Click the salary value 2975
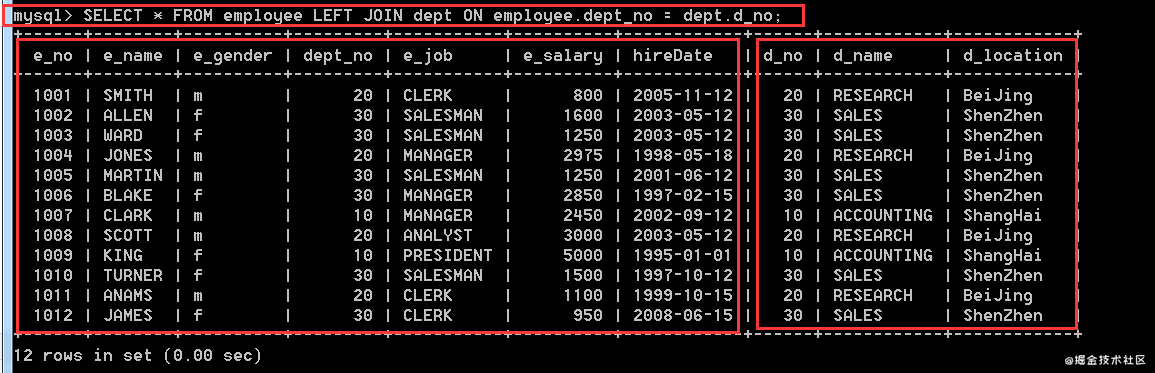 coord(583,156)
